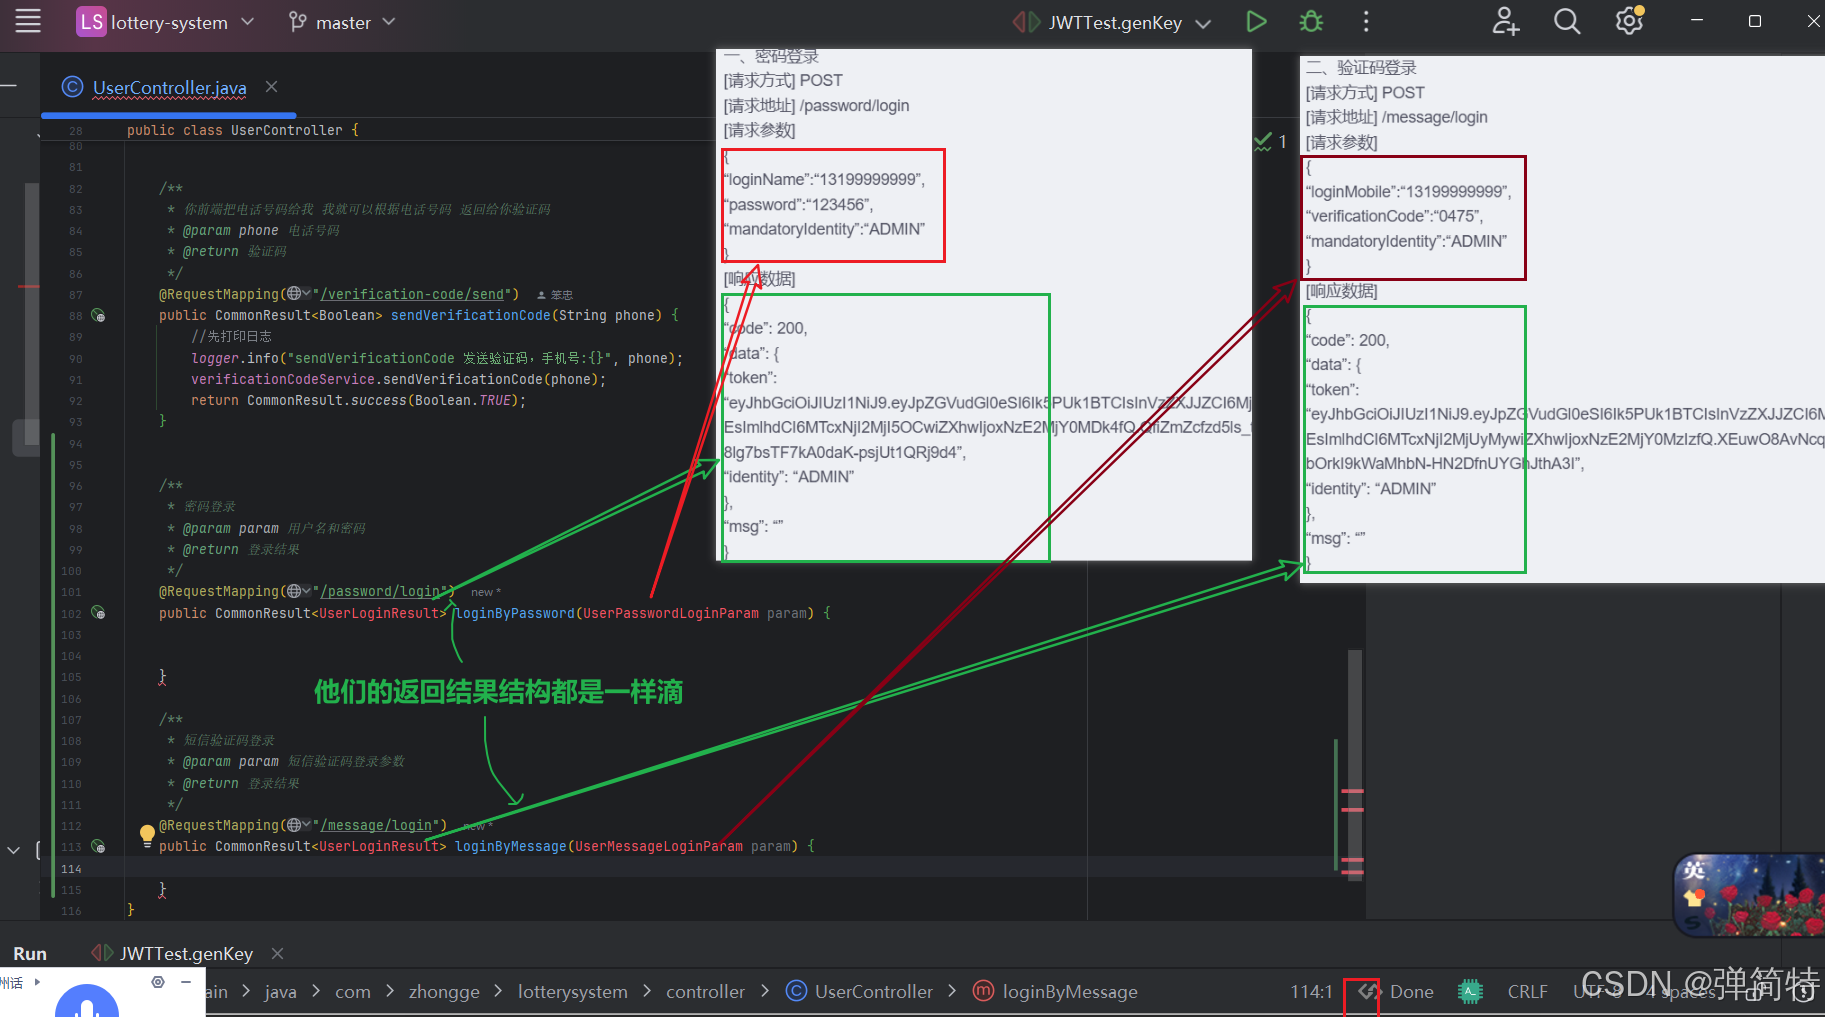The width and height of the screenshot is (1825, 1017).
Task: Run JWTTest.genKey with green play button
Action: coord(1256,21)
